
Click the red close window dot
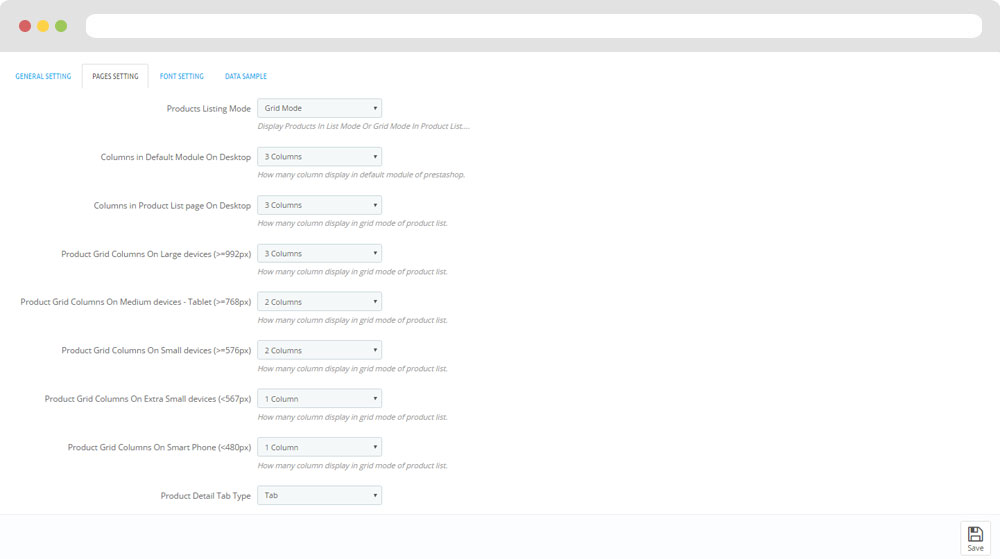tap(25, 26)
